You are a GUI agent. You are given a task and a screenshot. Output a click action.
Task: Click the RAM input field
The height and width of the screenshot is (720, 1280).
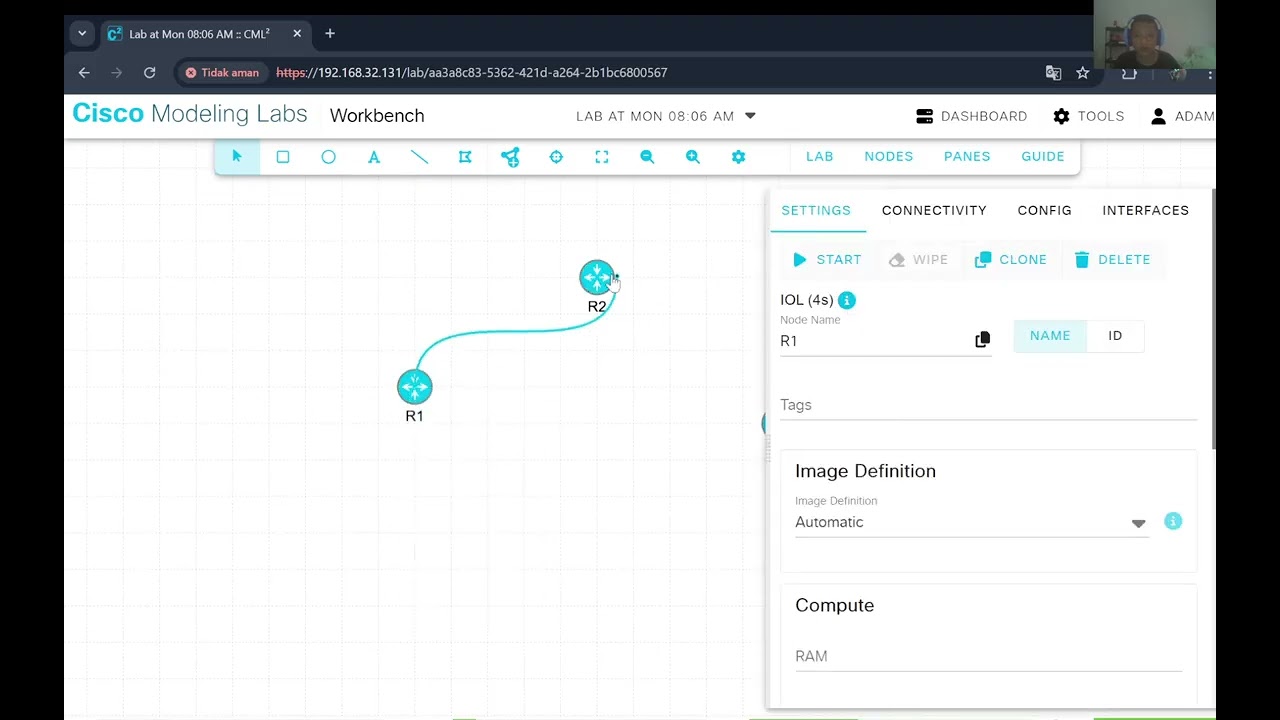[x=988, y=656]
